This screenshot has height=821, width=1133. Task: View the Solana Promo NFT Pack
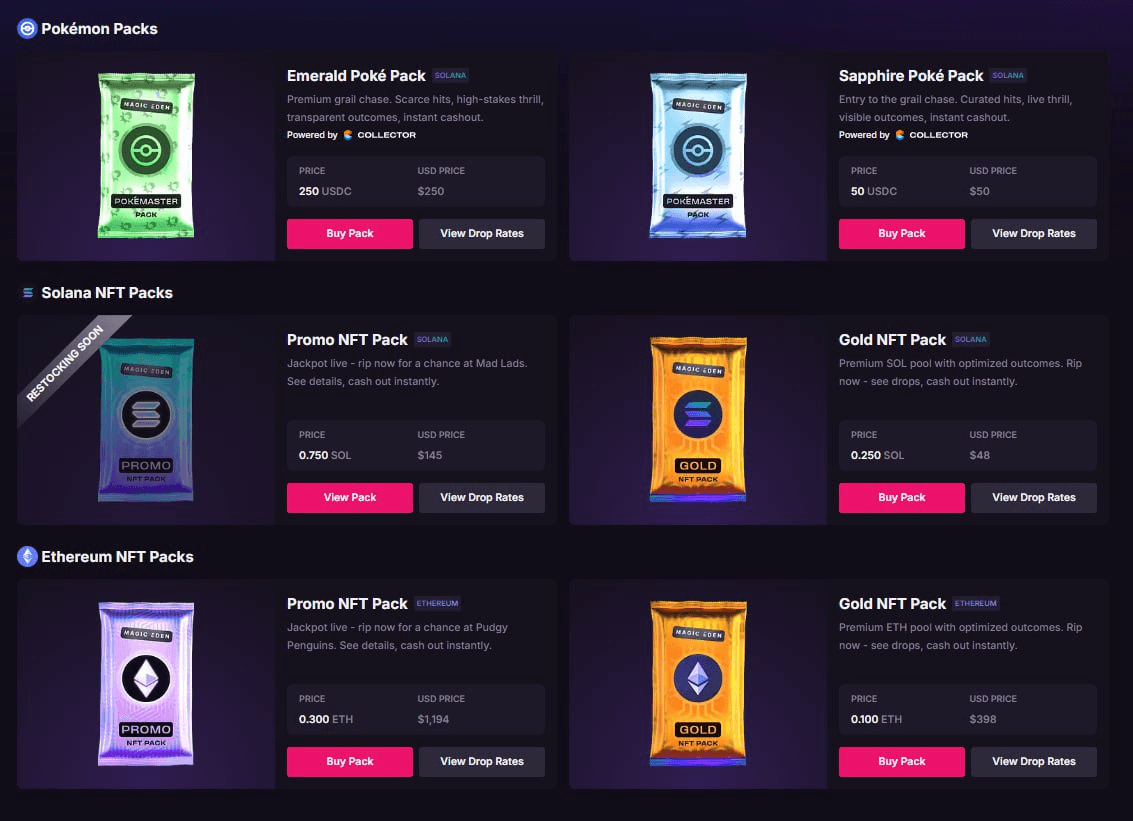(350, 497)
